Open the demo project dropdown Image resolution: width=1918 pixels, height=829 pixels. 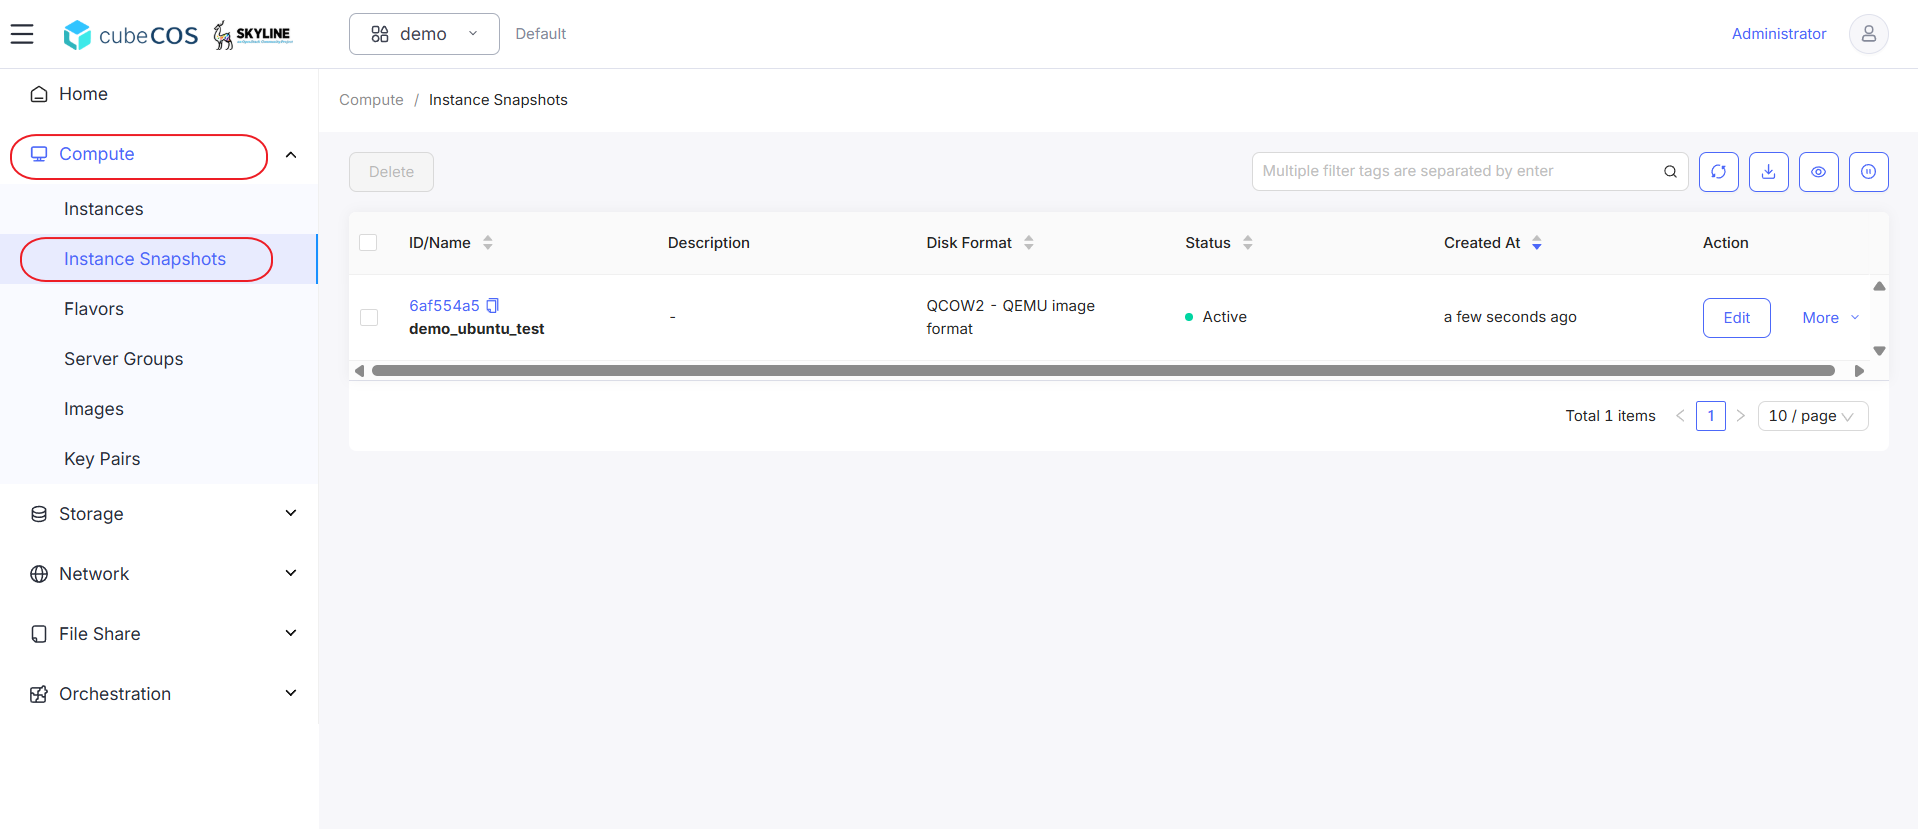pos(424,34)
